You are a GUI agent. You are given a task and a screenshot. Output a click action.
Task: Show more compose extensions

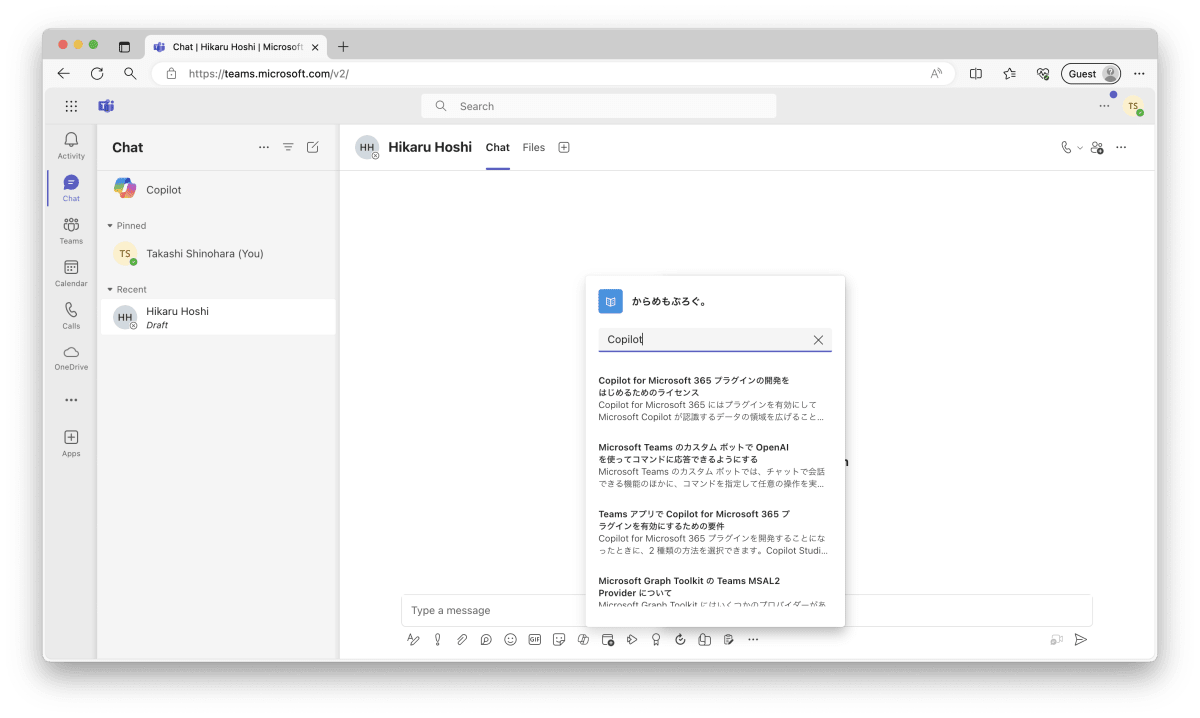pyautogui.click(x=753, y=640)
